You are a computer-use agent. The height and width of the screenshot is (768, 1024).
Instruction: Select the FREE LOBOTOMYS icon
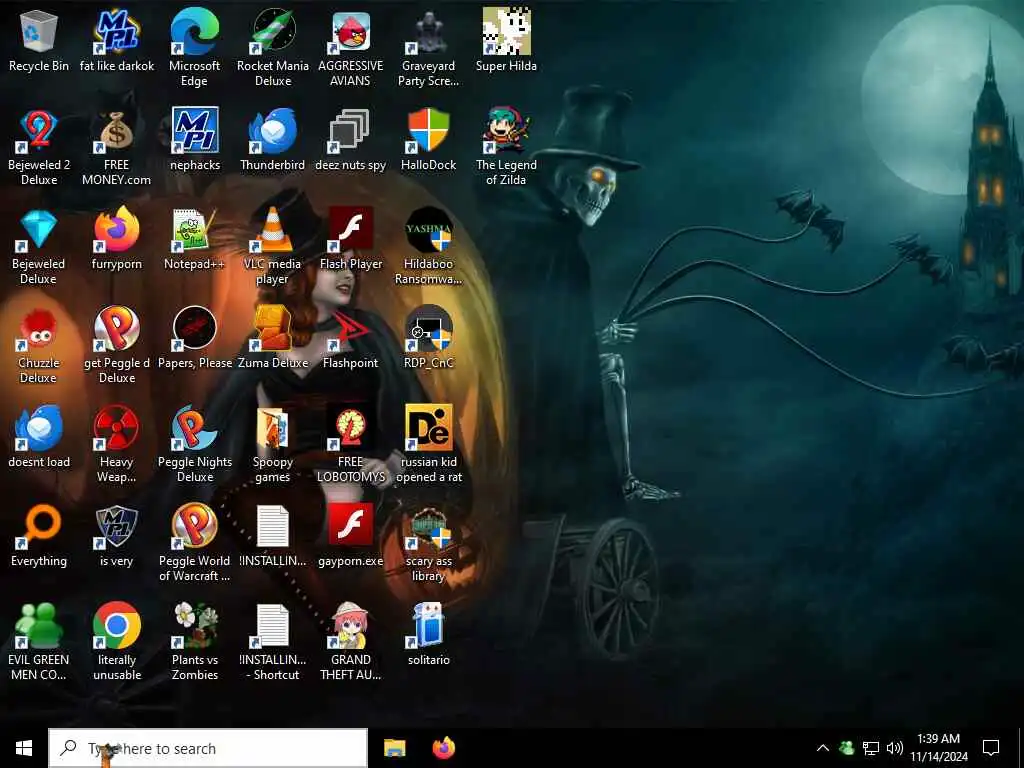(x=351, y=428)
